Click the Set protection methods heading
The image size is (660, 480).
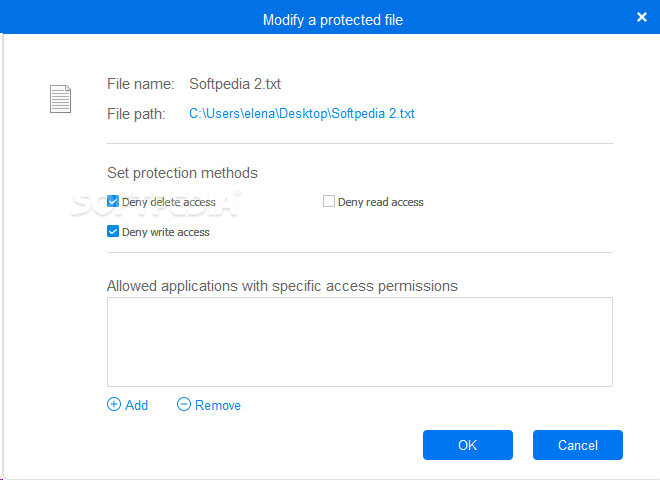pyautogui.click(x=182, y=173)
